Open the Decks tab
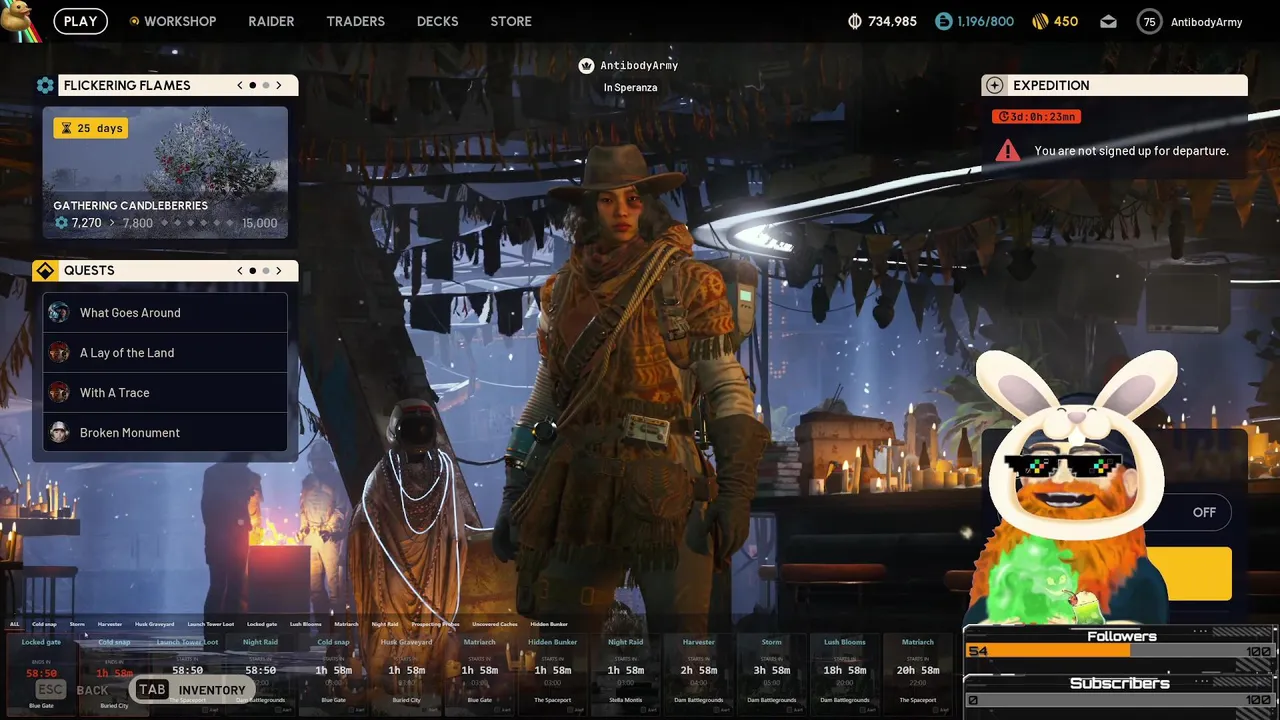This screenshot has height=720, width=1280. 437,21
